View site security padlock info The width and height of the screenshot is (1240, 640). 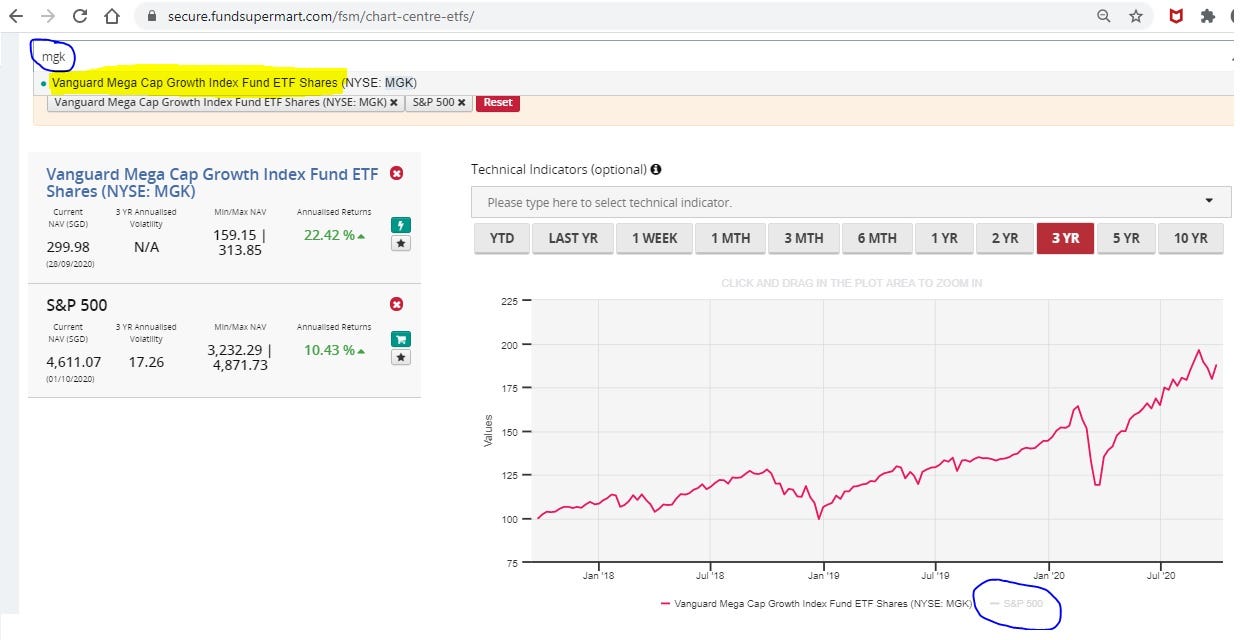[x=153, y=16]
